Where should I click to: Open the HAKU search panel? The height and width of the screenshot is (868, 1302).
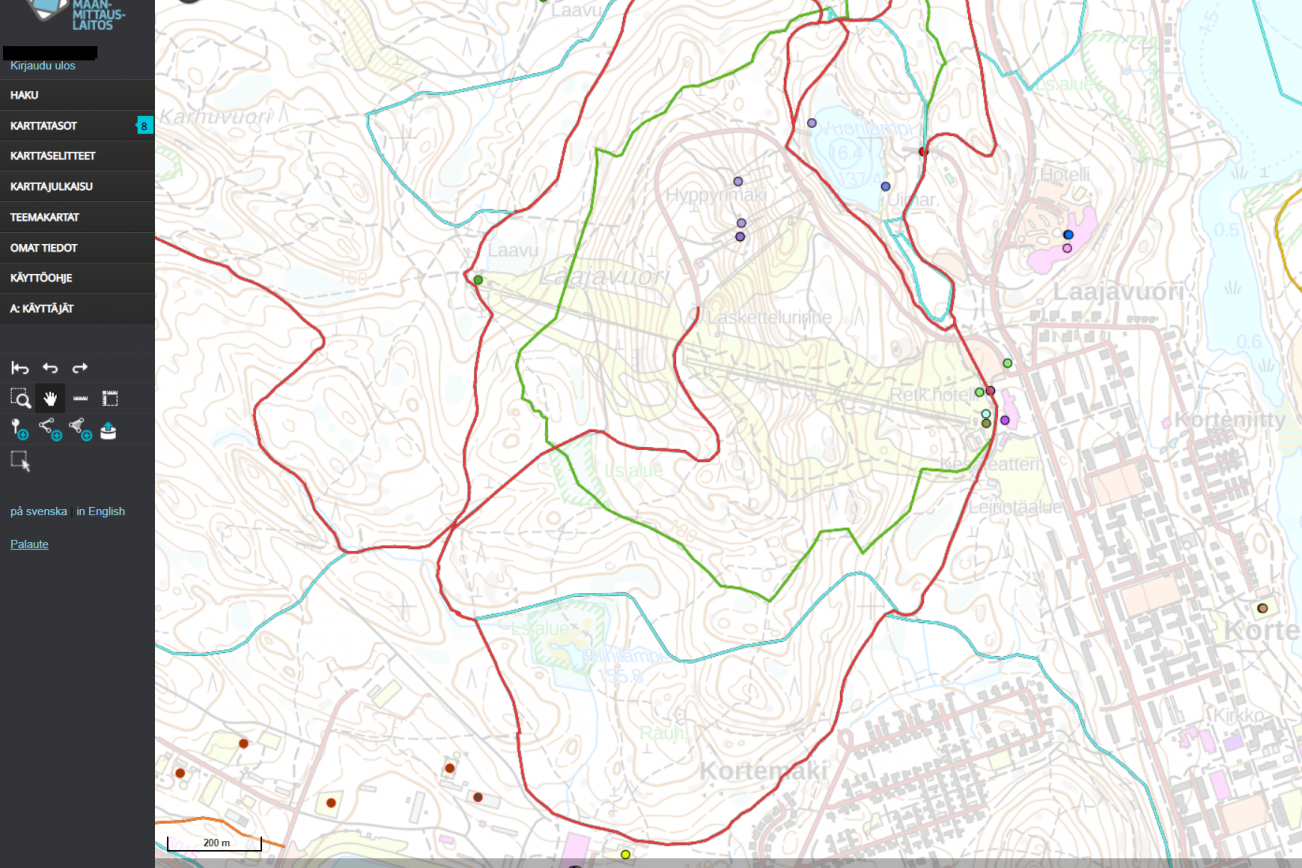tap(77, 95)
